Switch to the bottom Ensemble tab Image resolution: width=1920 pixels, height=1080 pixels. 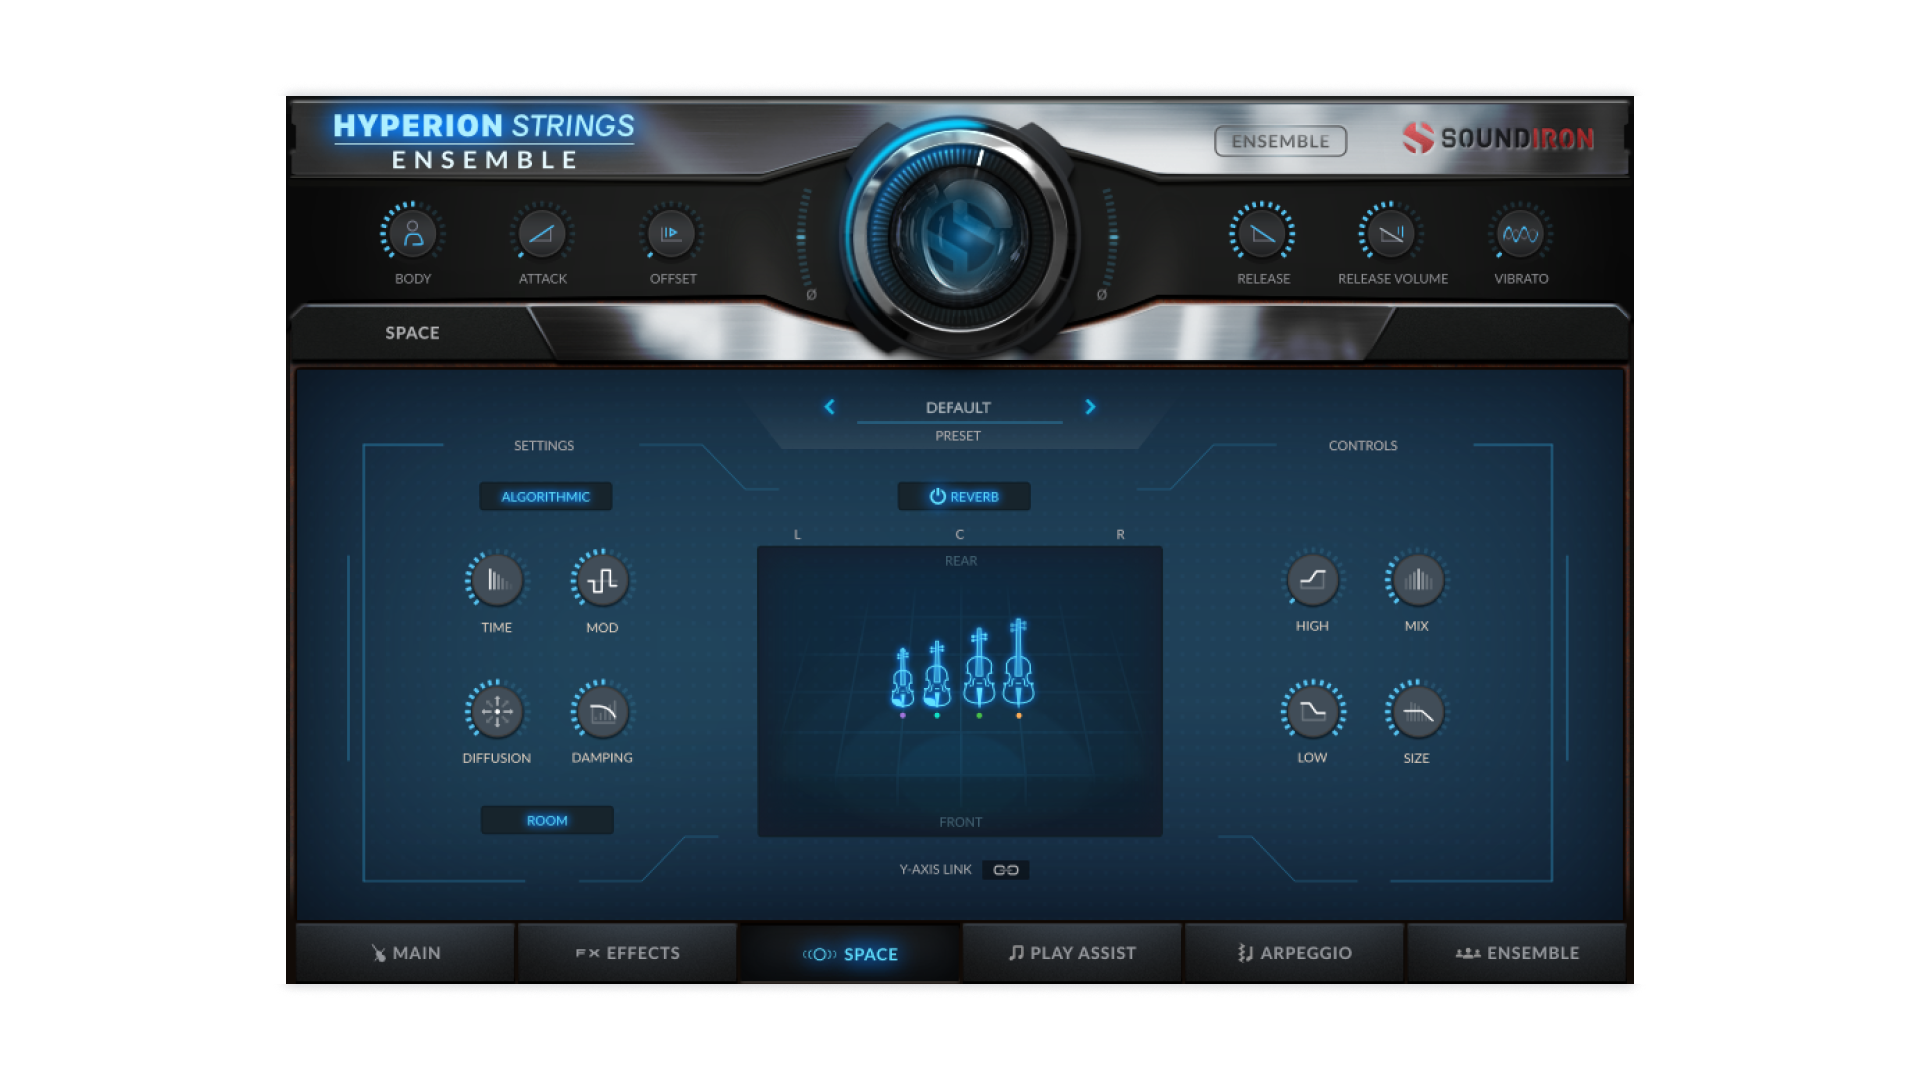[1516, 953]
